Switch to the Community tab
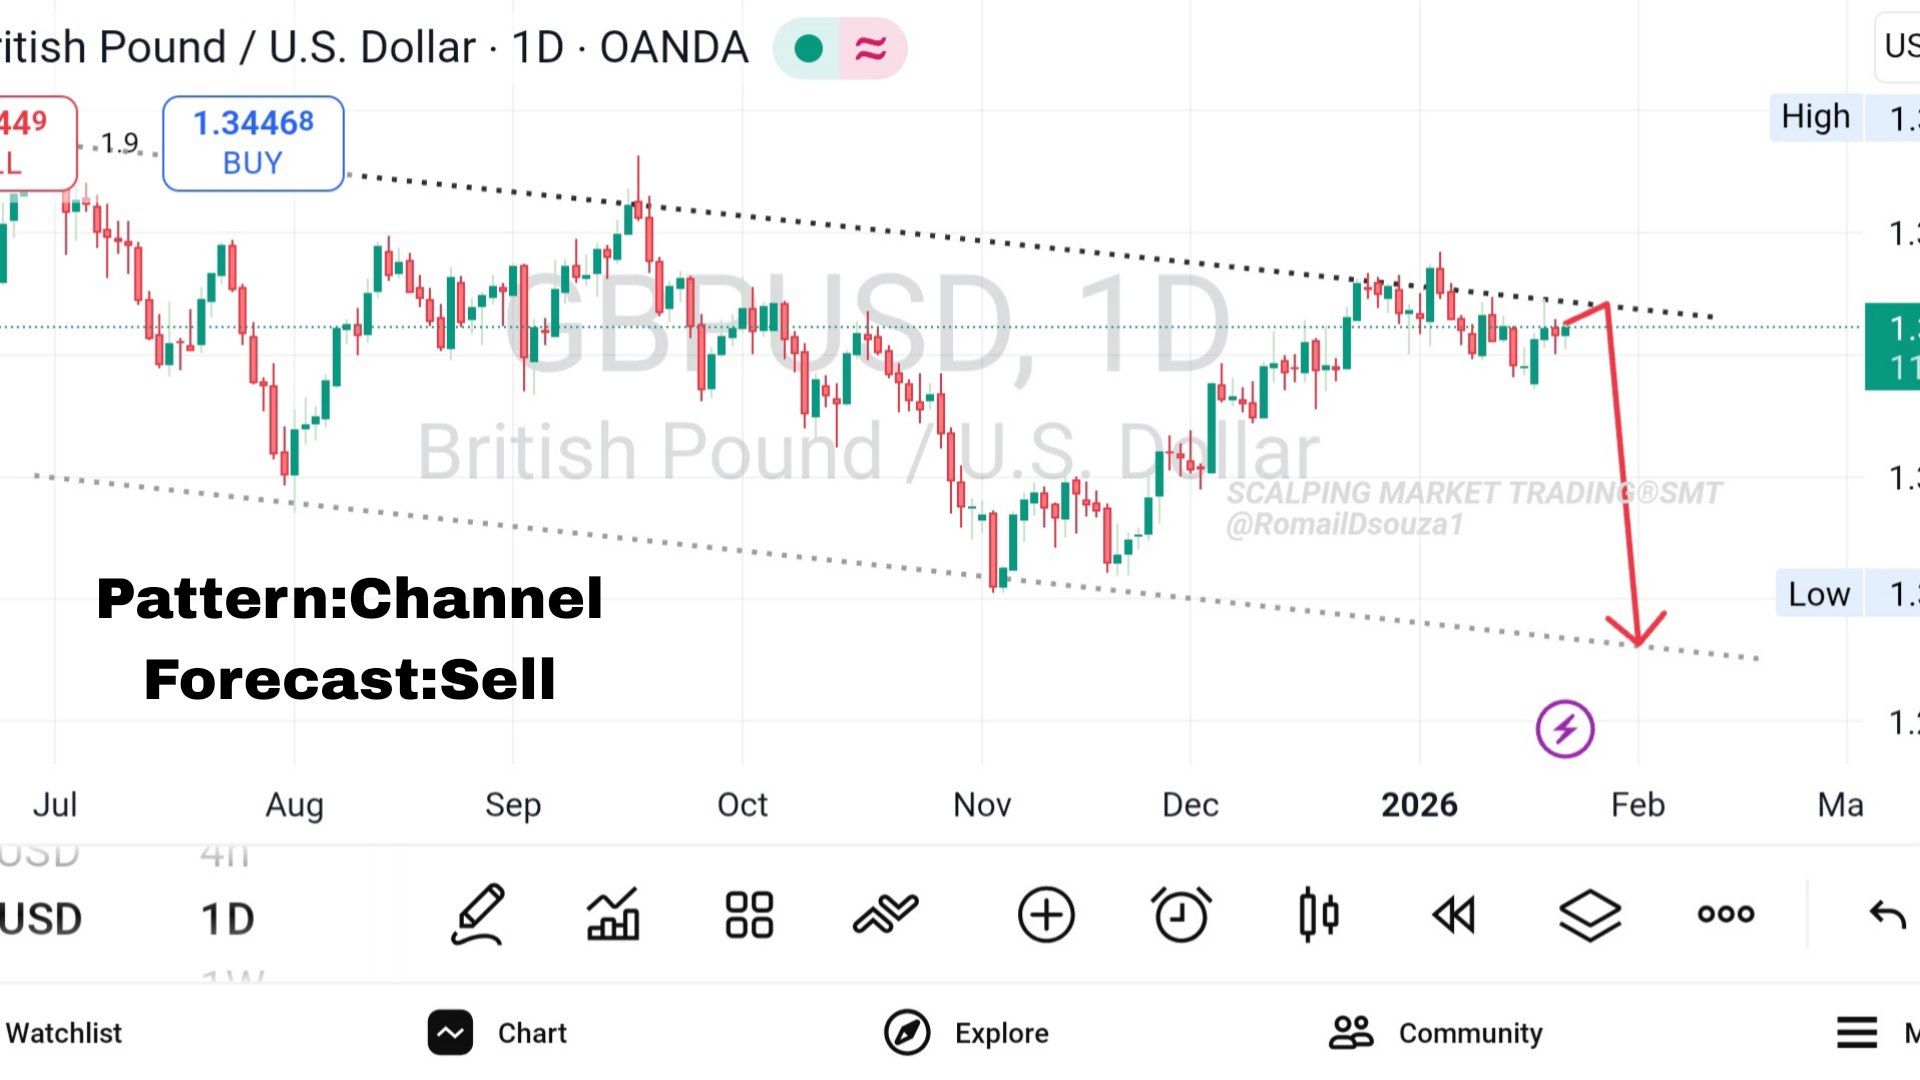The width and height of the screenshot is (1920, 1080). [1436, 1033]
